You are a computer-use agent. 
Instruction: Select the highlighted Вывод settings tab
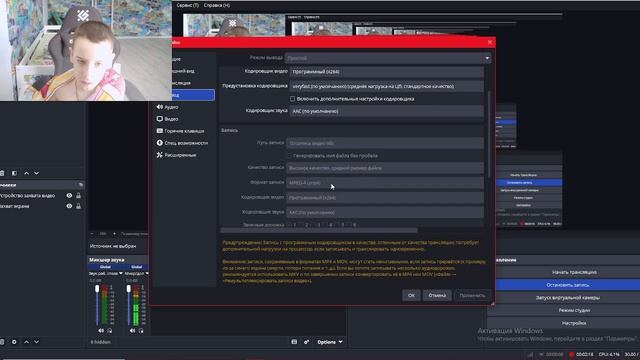193,95
